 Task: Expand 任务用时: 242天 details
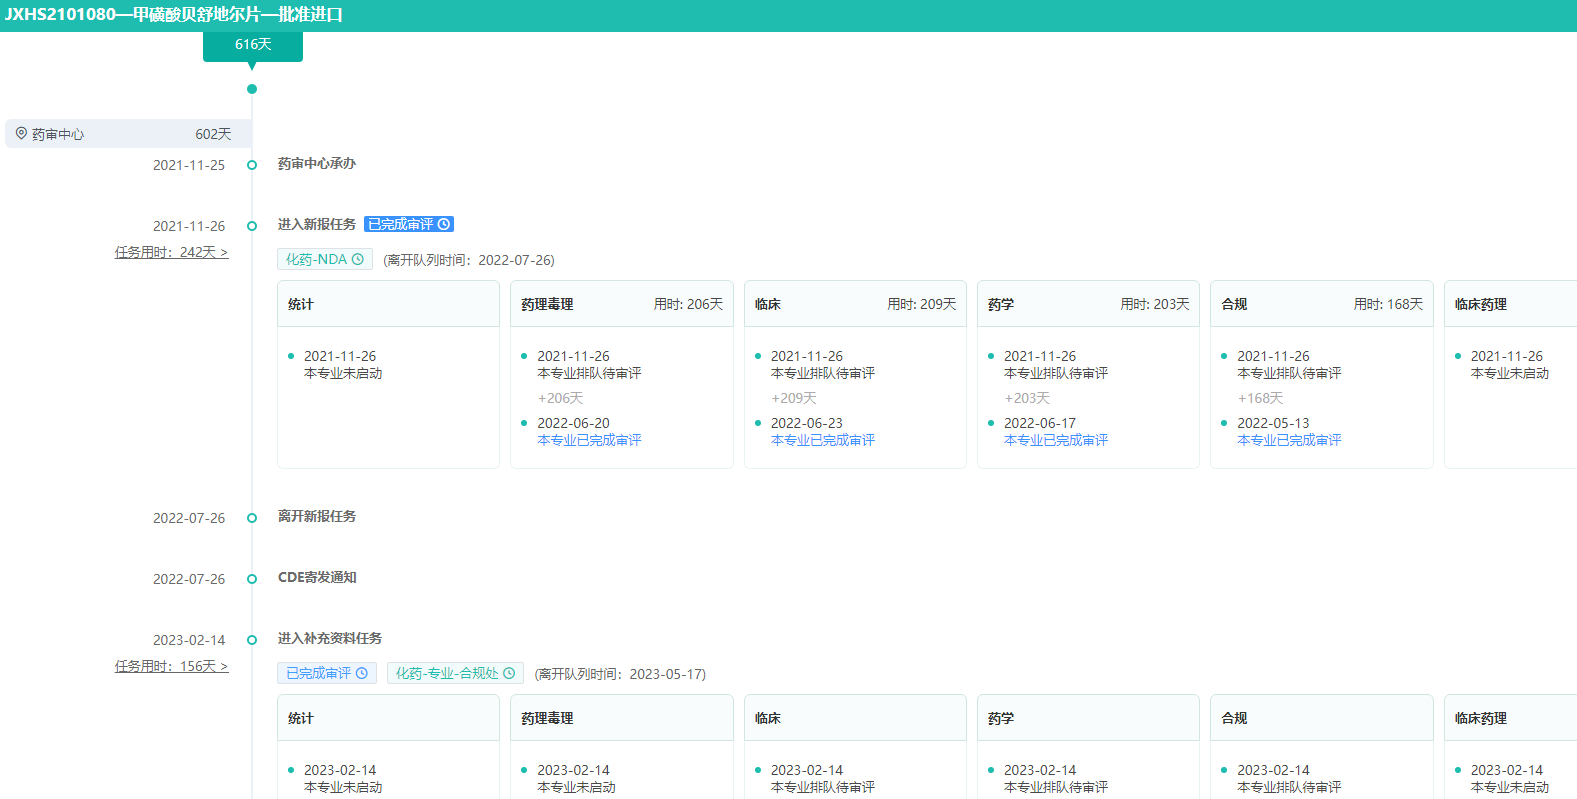171,252
